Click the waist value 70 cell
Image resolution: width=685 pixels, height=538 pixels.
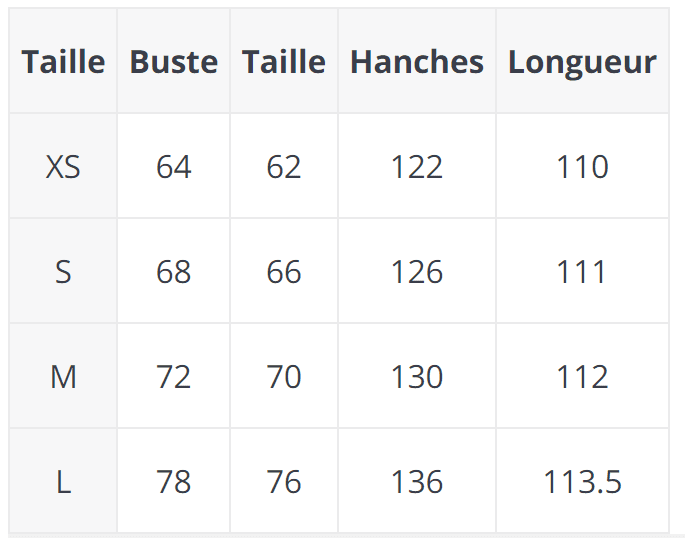(x=284, y=377)
